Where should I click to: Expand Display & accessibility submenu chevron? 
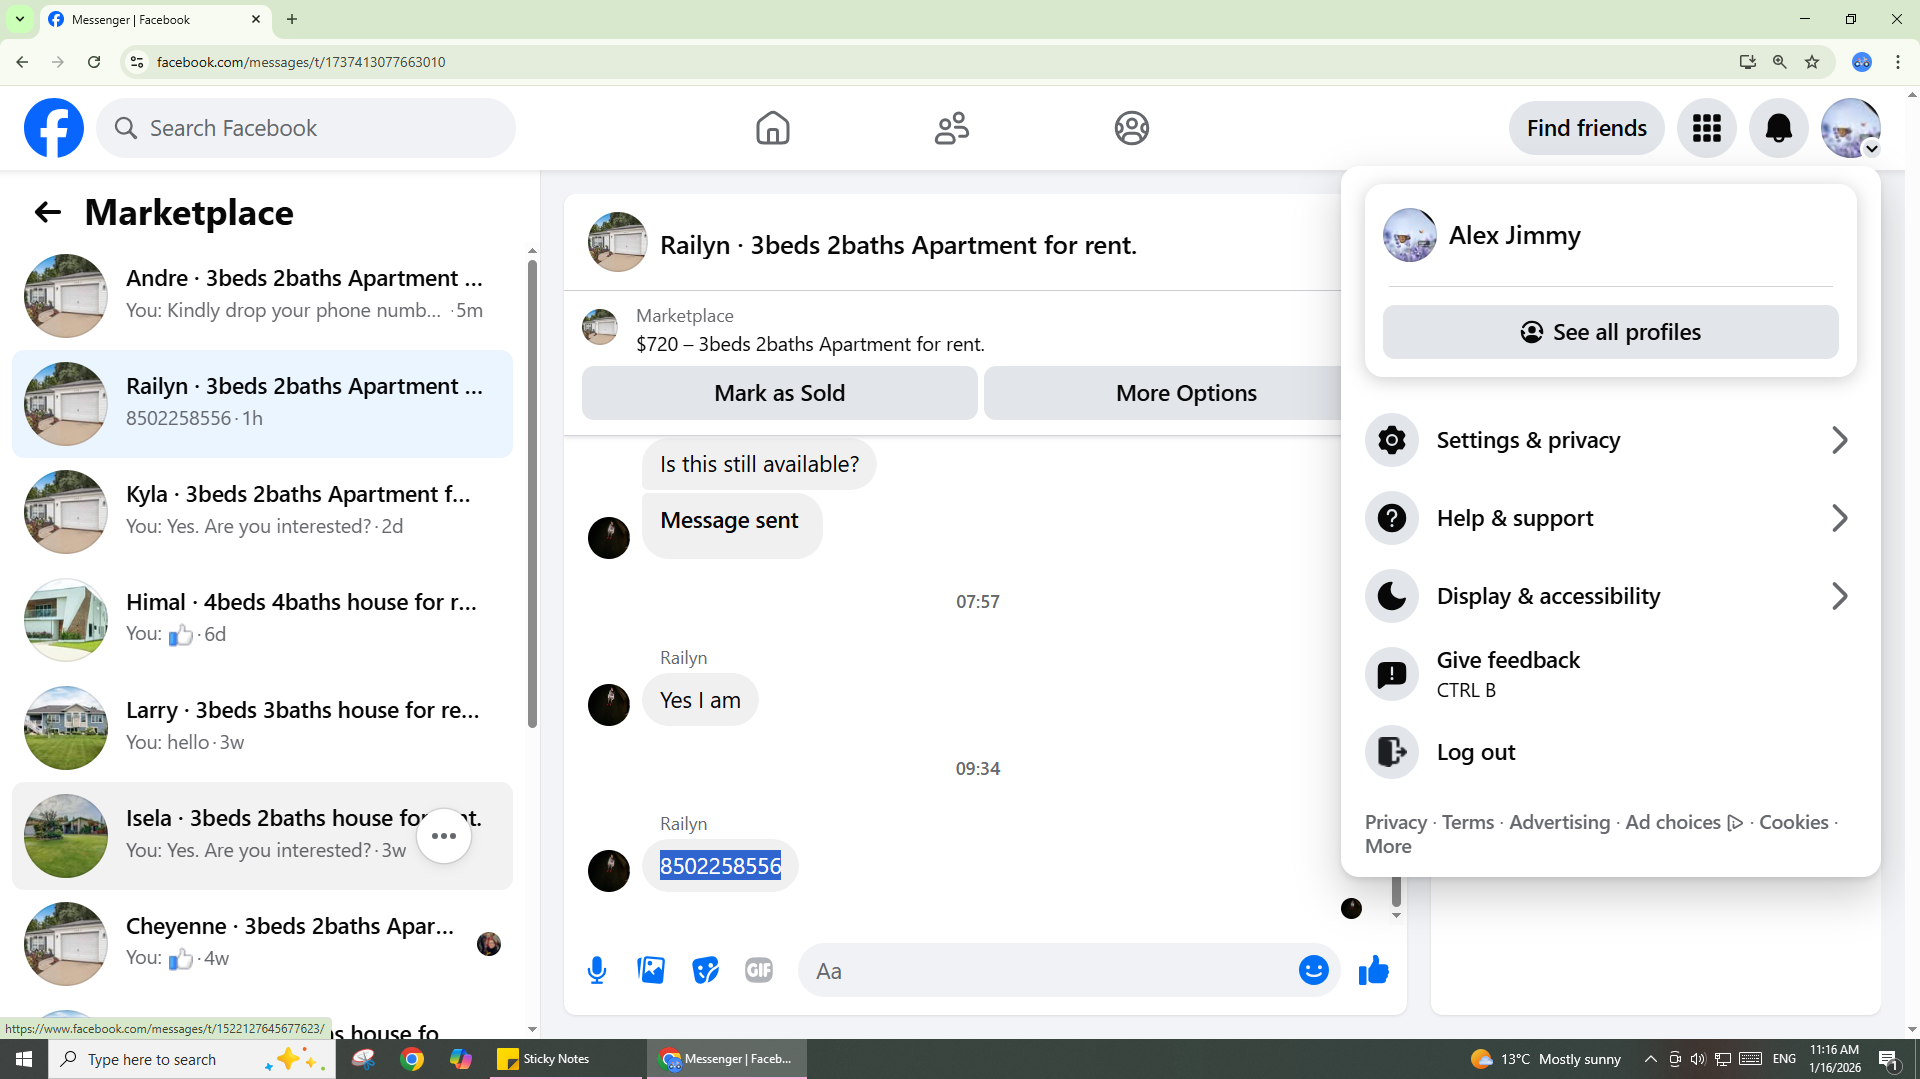point(1839,596)
